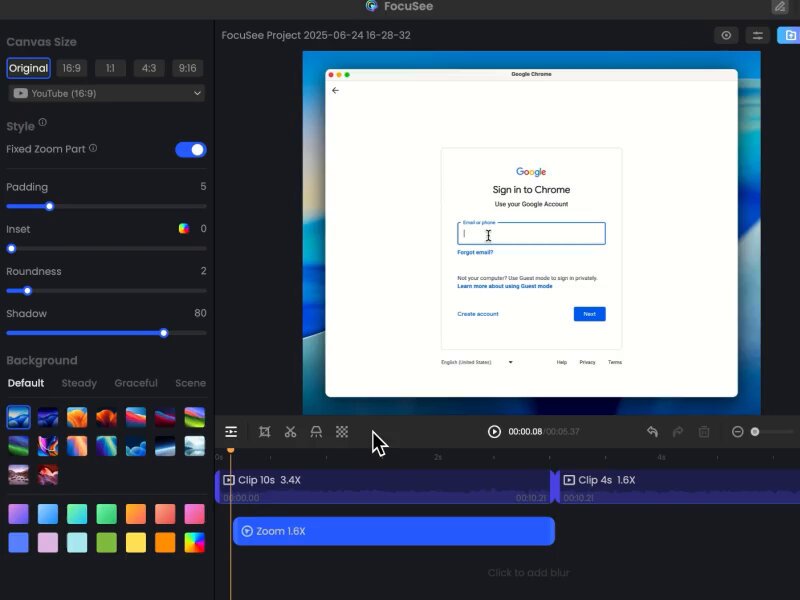Choose the 9:16 canvas size

pyautogui.click(x=187, y=68)
